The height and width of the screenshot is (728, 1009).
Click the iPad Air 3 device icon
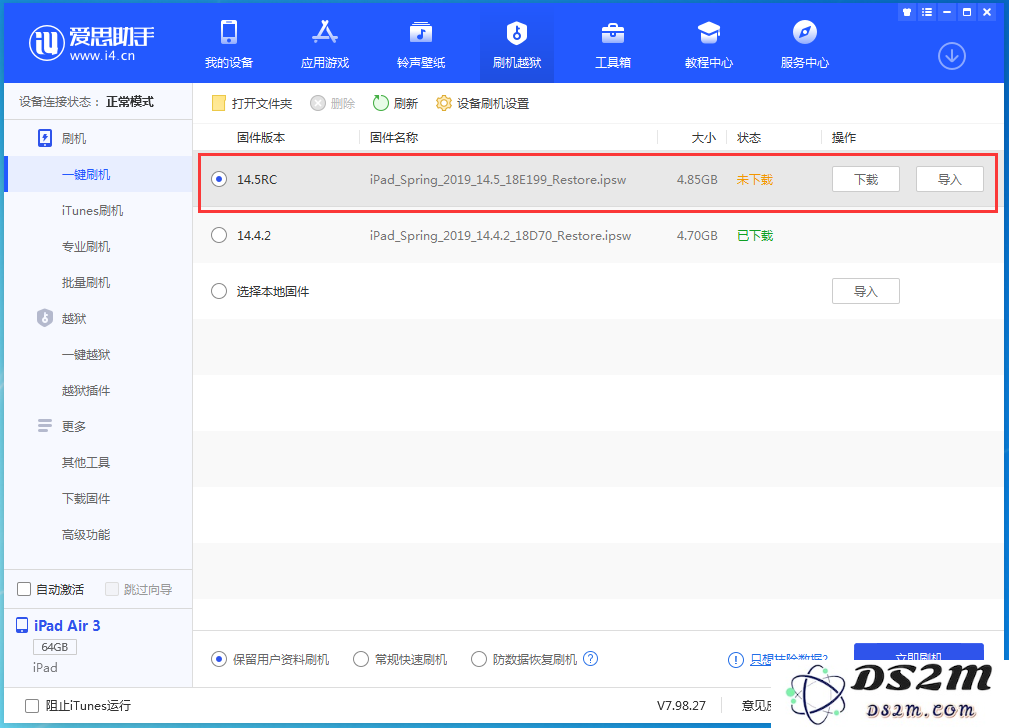pos(22,625)
